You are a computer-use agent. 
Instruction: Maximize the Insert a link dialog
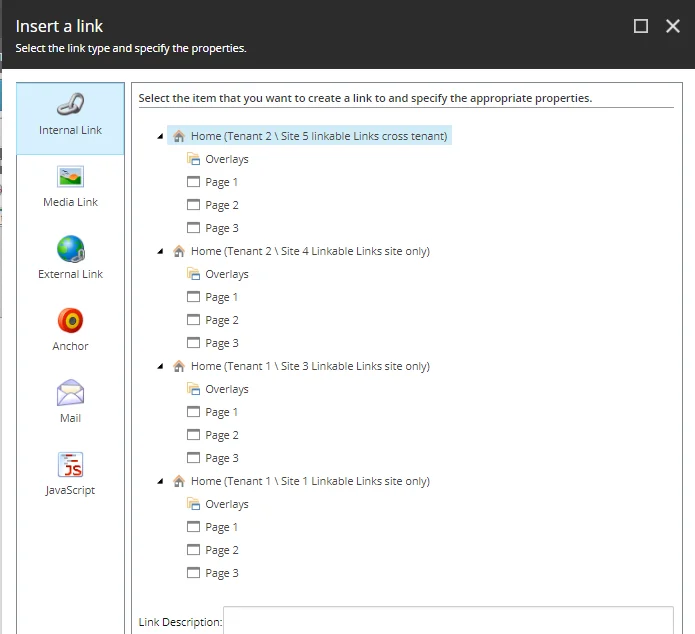(x=641, y=26)
